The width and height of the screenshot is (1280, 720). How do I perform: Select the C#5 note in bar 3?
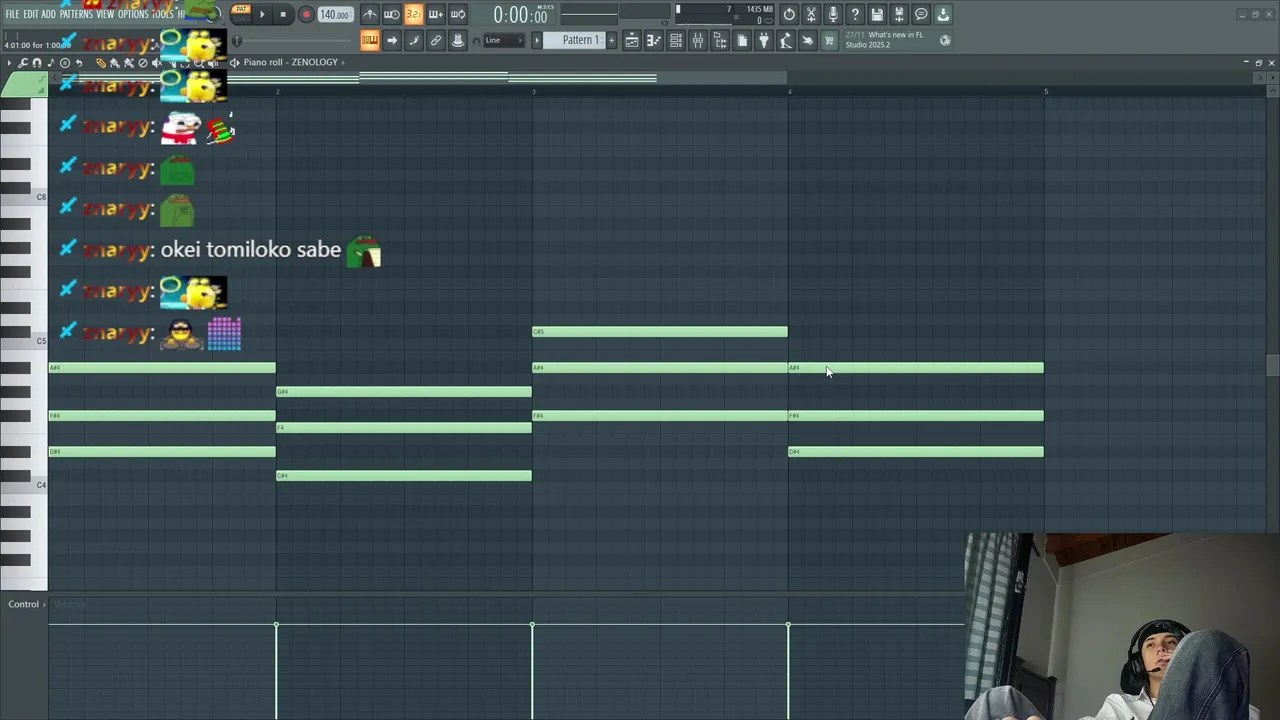660,332
